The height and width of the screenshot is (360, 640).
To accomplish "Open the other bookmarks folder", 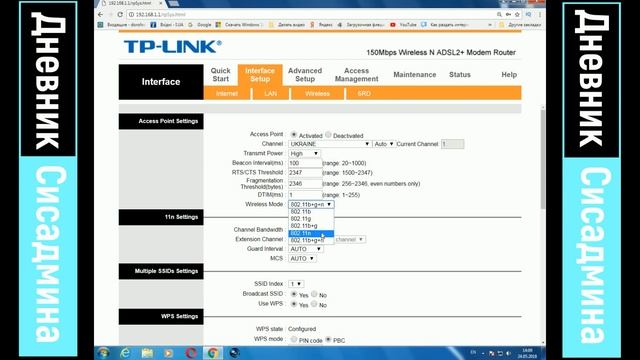I will point(520,25).
